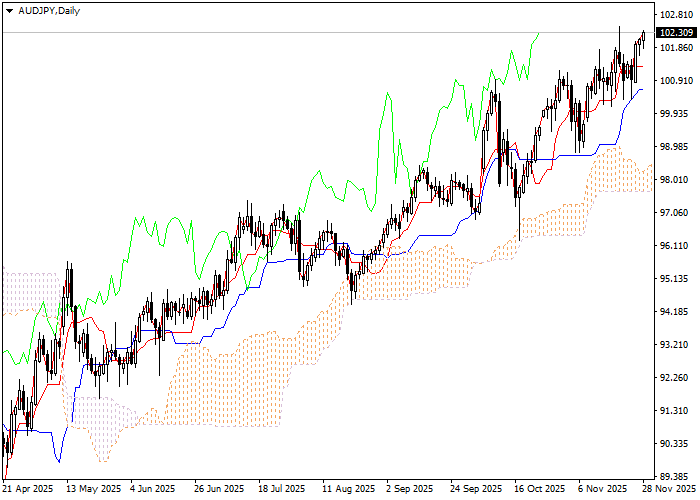
Task: Choose the 18 Jul 2025 date marker
Action: coord(281,489)
